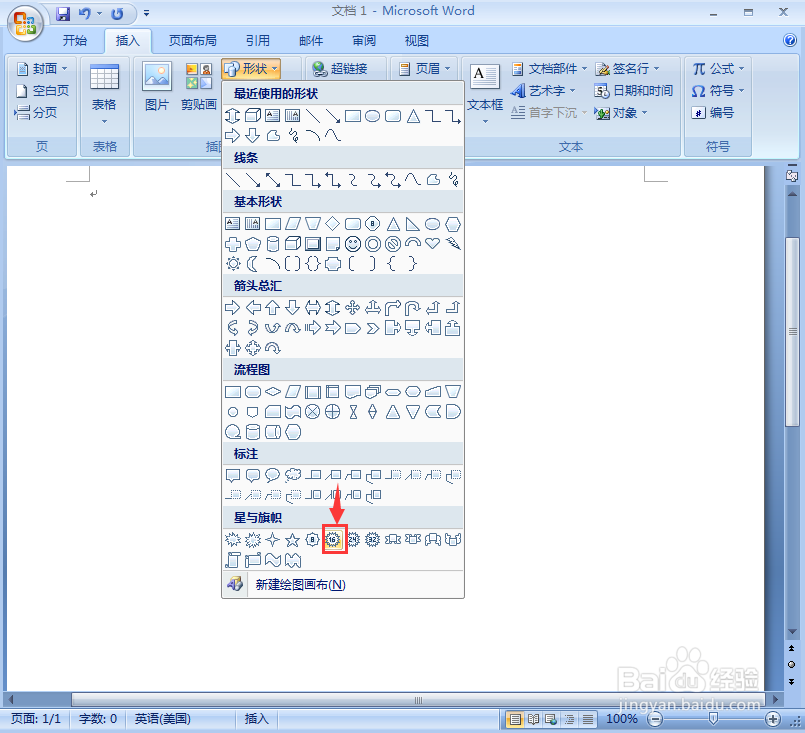Select the 16-point star shape

click(x=333, y=539)
